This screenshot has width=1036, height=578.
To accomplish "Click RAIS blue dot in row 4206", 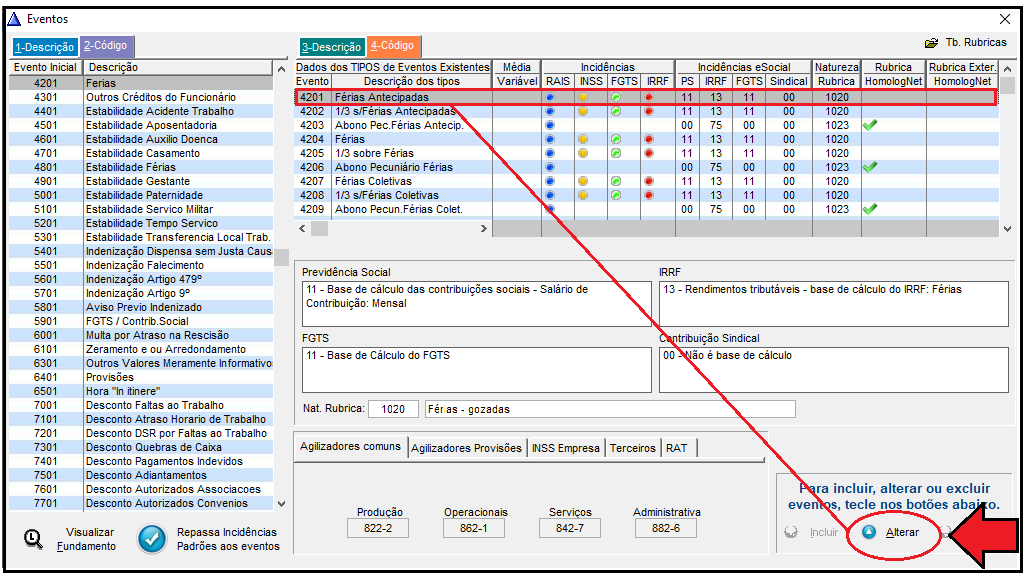I will 550,167.
